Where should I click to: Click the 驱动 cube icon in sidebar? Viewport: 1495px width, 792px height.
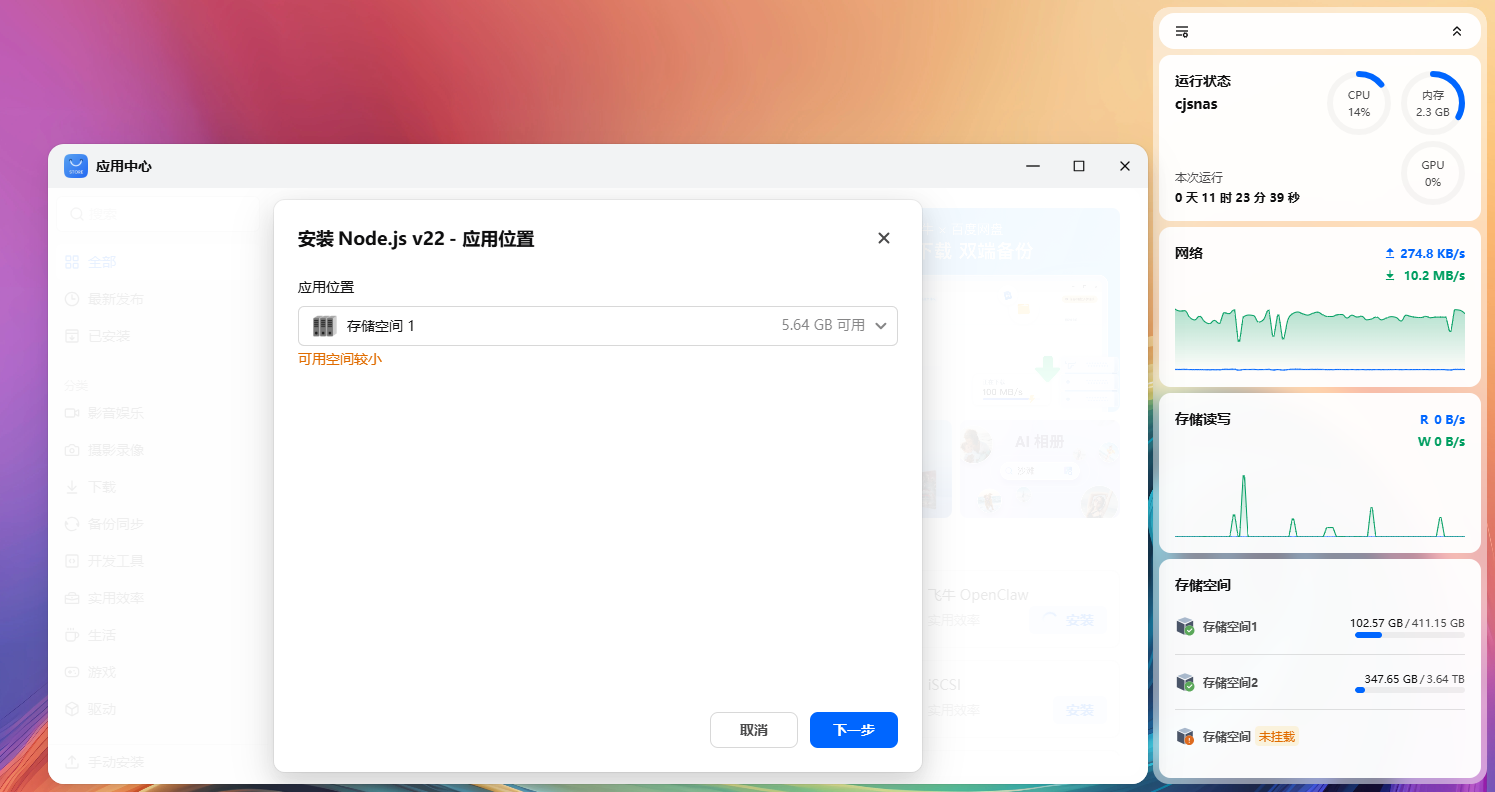[x=72, y=709]
